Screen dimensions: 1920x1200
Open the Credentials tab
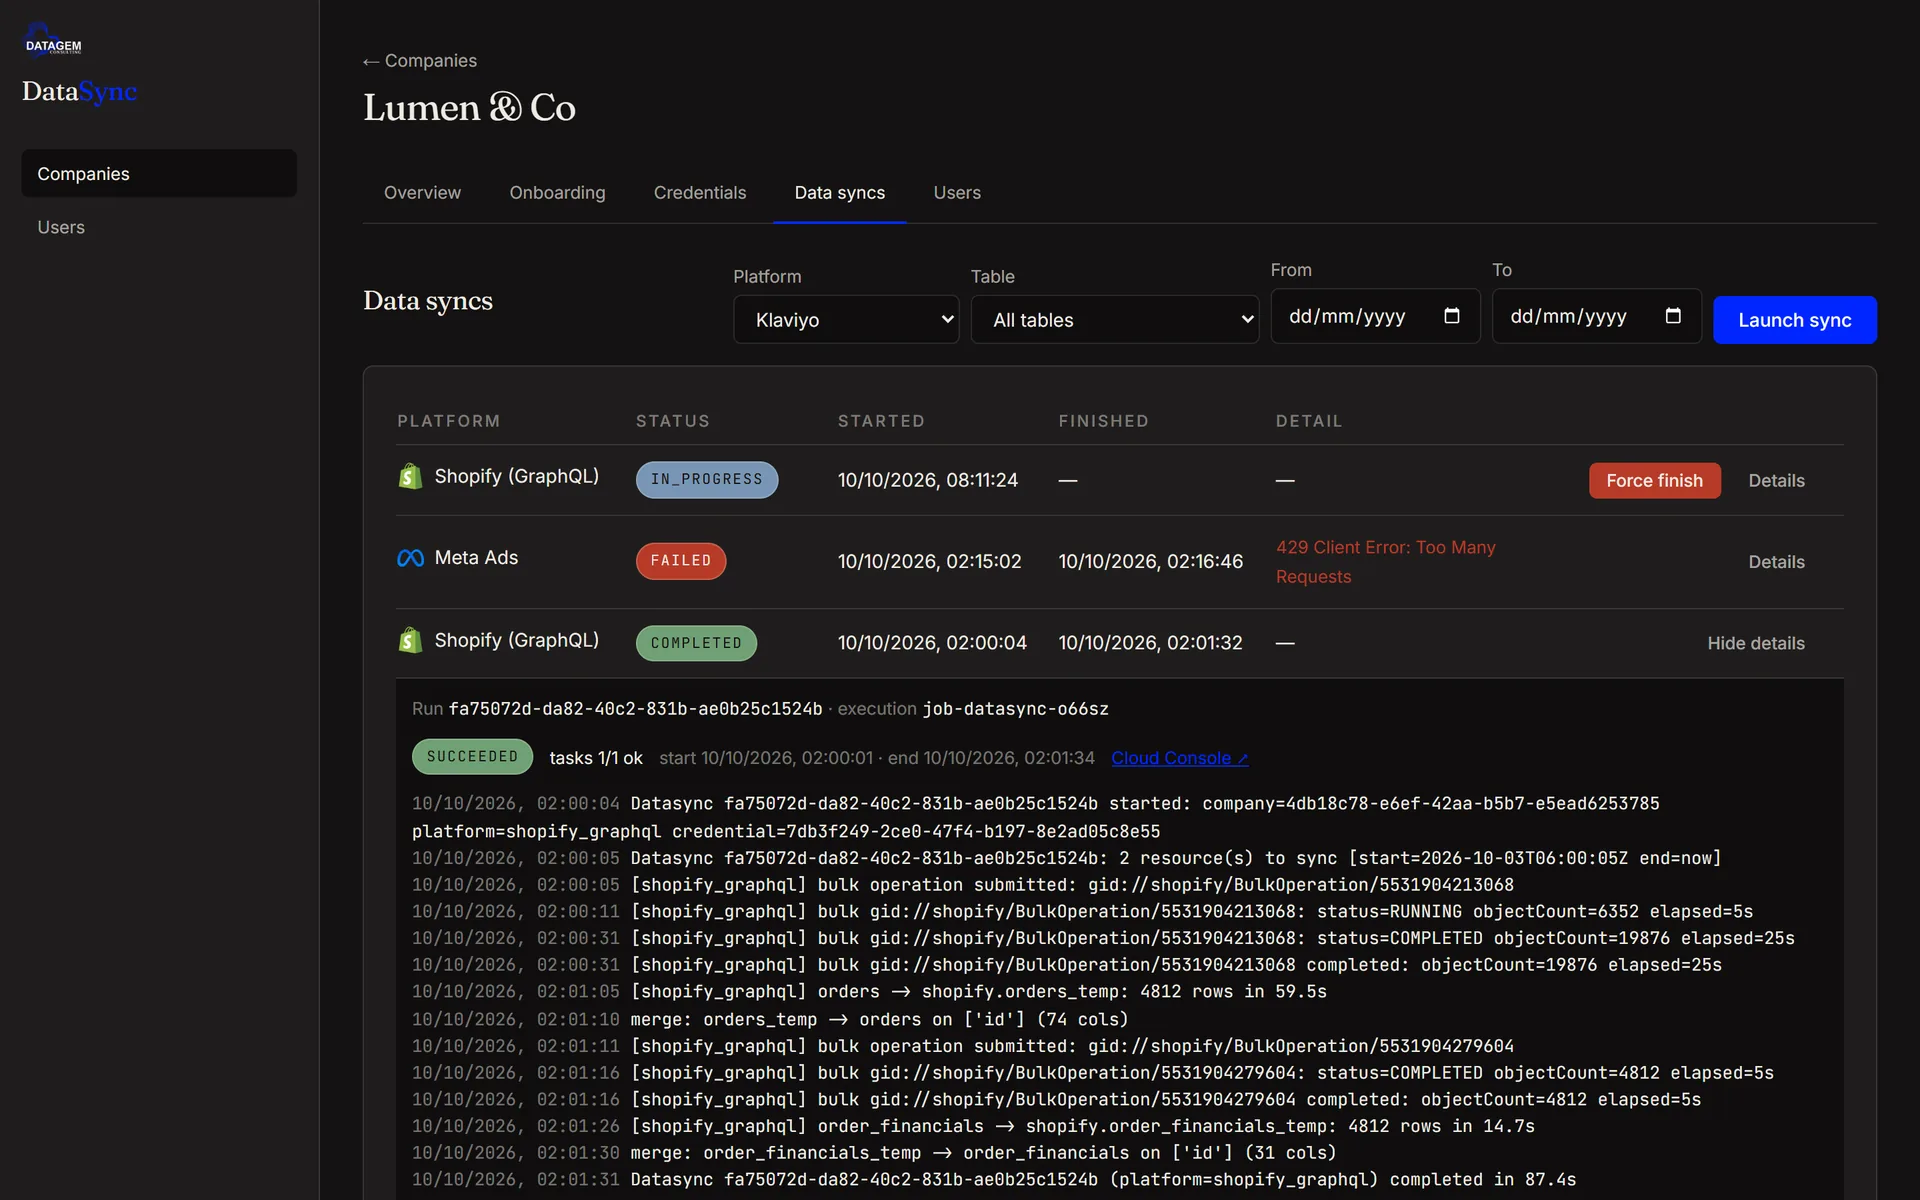point(700,193)
